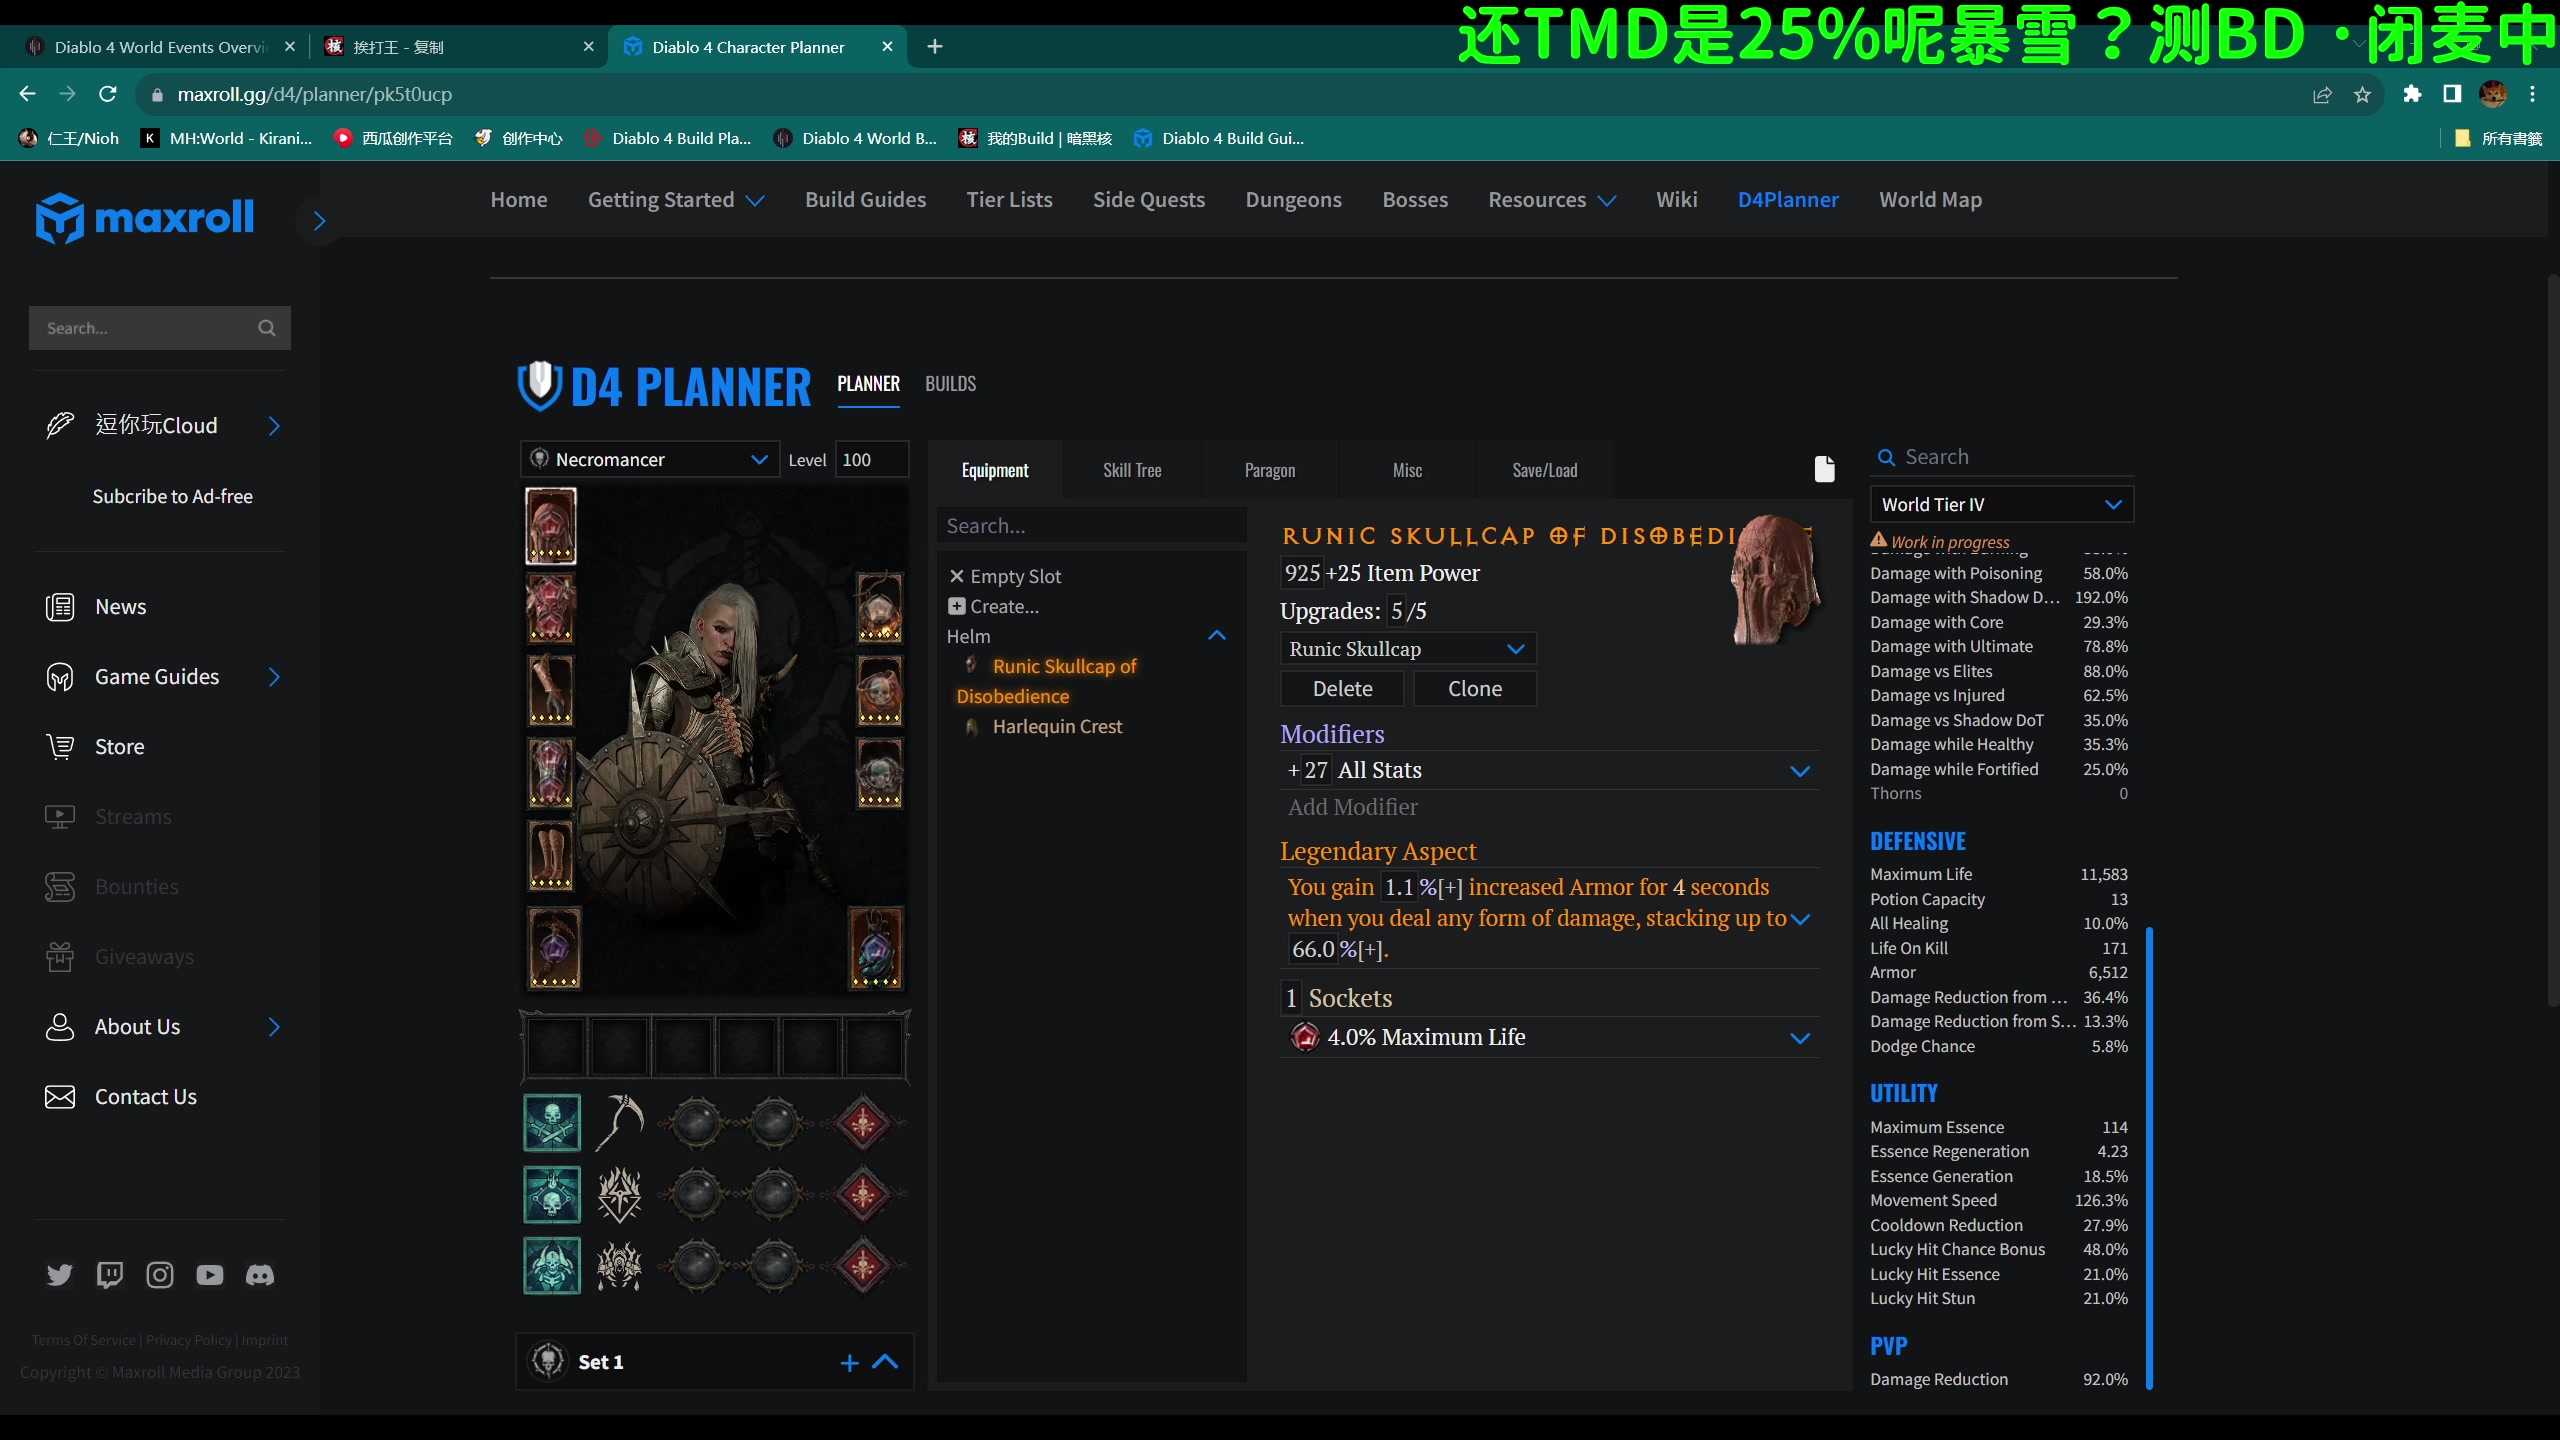Click the Delete item button
Image resolution: width=2560 pixels, height=1440 pixels.
(x=1342, y=688)
